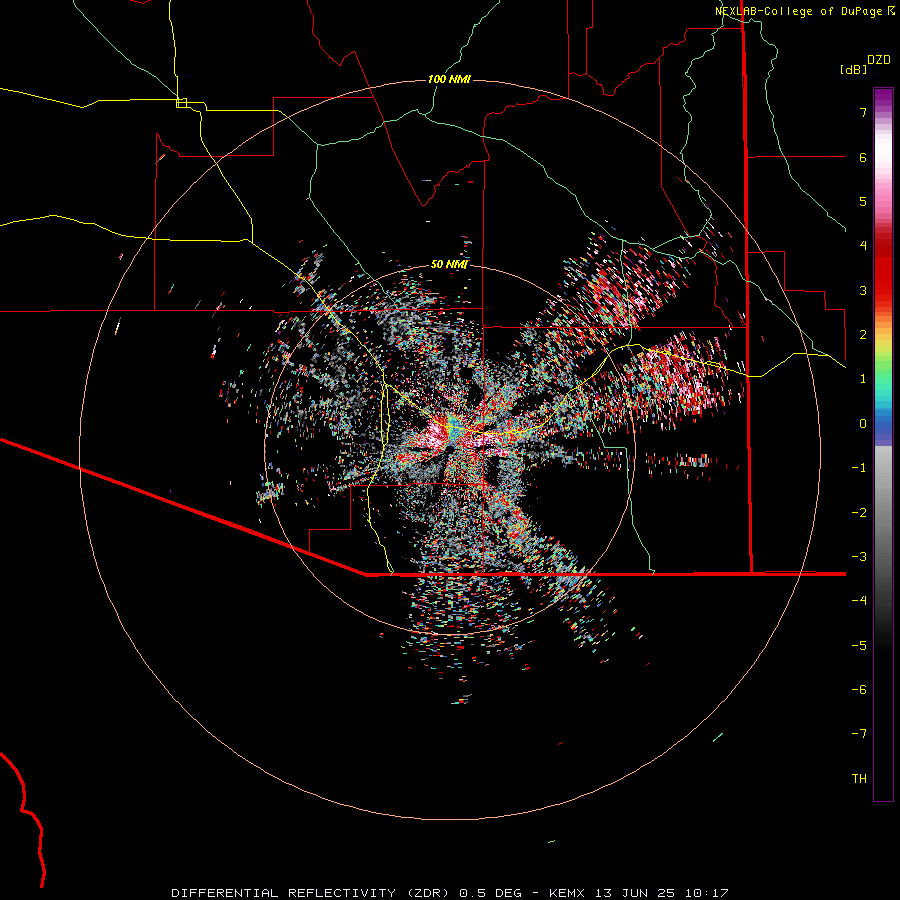This screenshot has width=900, height=900.
Task: Click the -3 value on color scale
Action: [x=859, y=557]
